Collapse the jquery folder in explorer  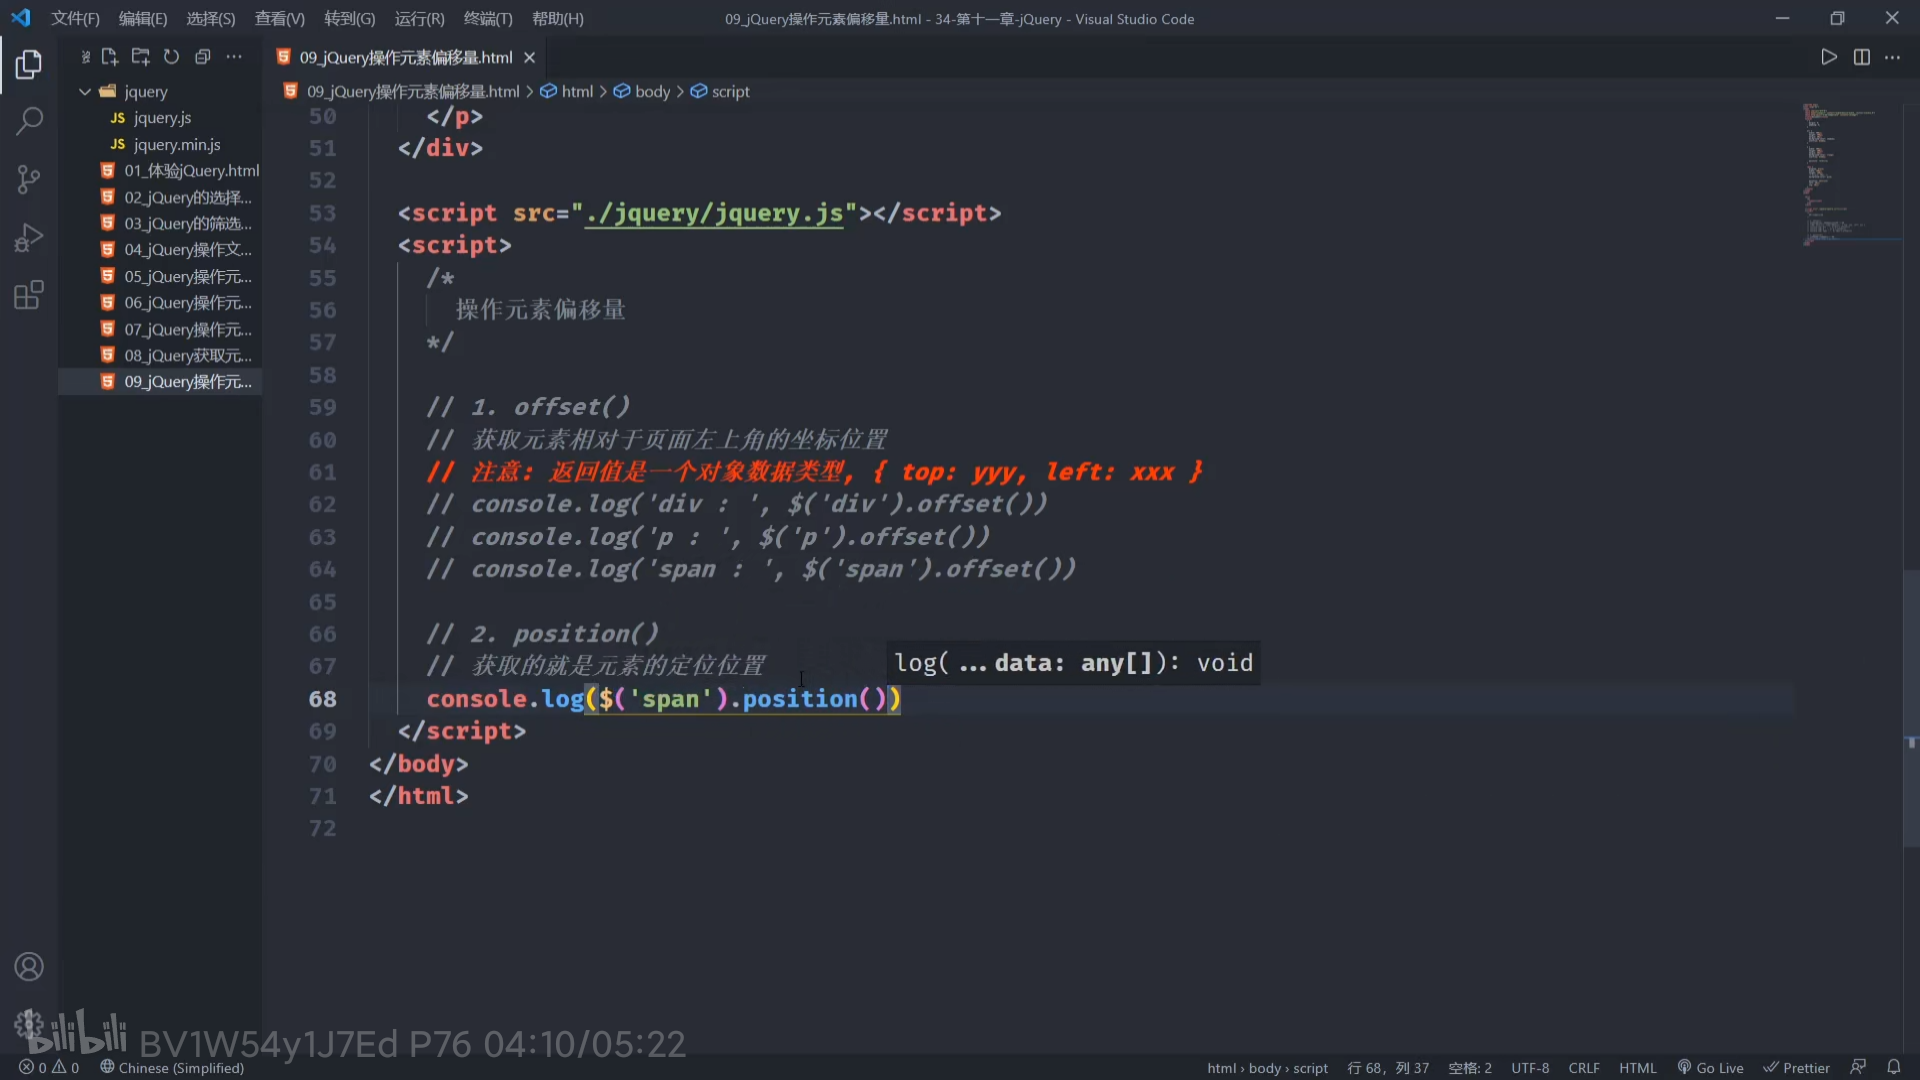pyautogui.click(x=85, y=91)
